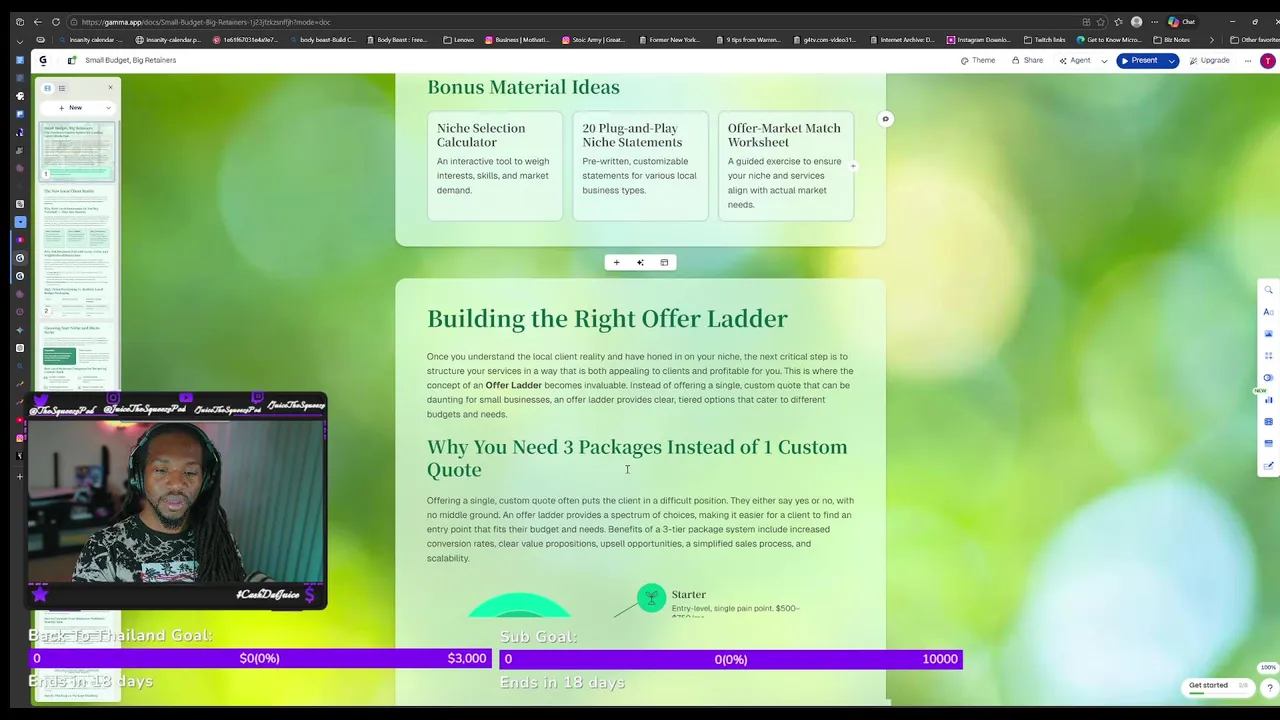
Task: Switch sidebar to list outline view
Action: click(x=61, y=88)
